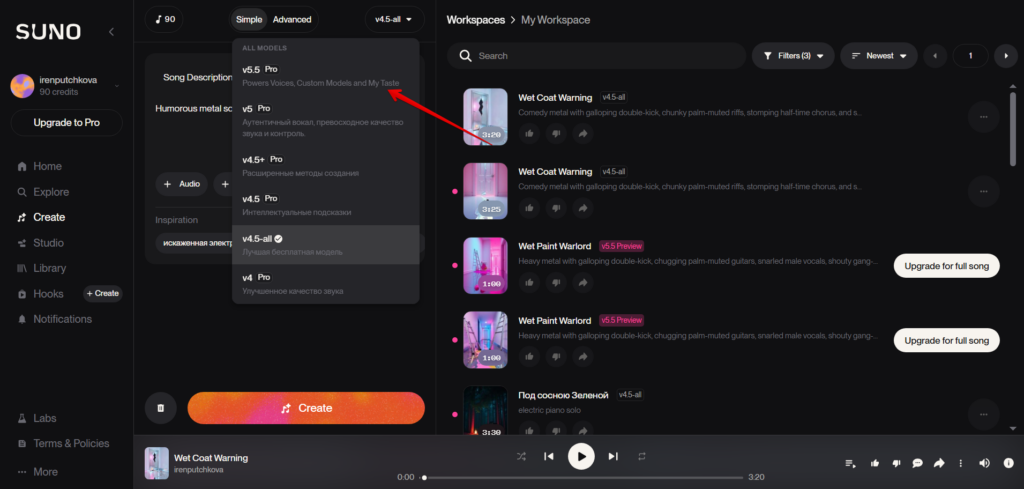Go to the previous page arrow

tap(935, 56)
